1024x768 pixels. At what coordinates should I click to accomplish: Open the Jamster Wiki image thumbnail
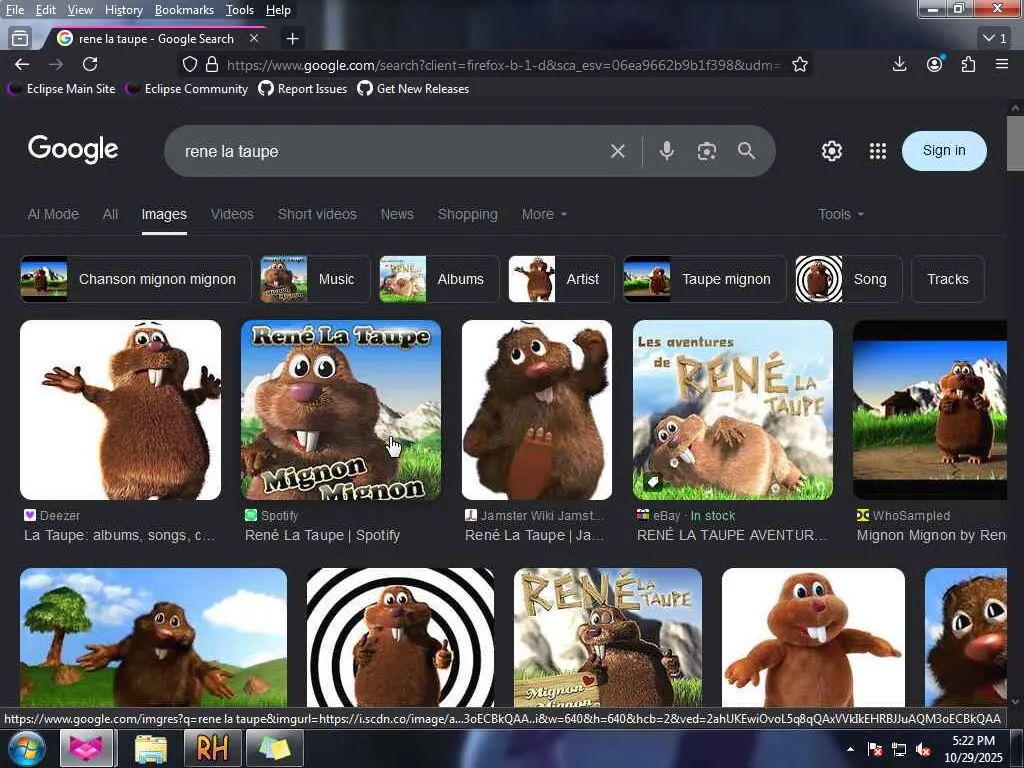click(x=537, y=410)
